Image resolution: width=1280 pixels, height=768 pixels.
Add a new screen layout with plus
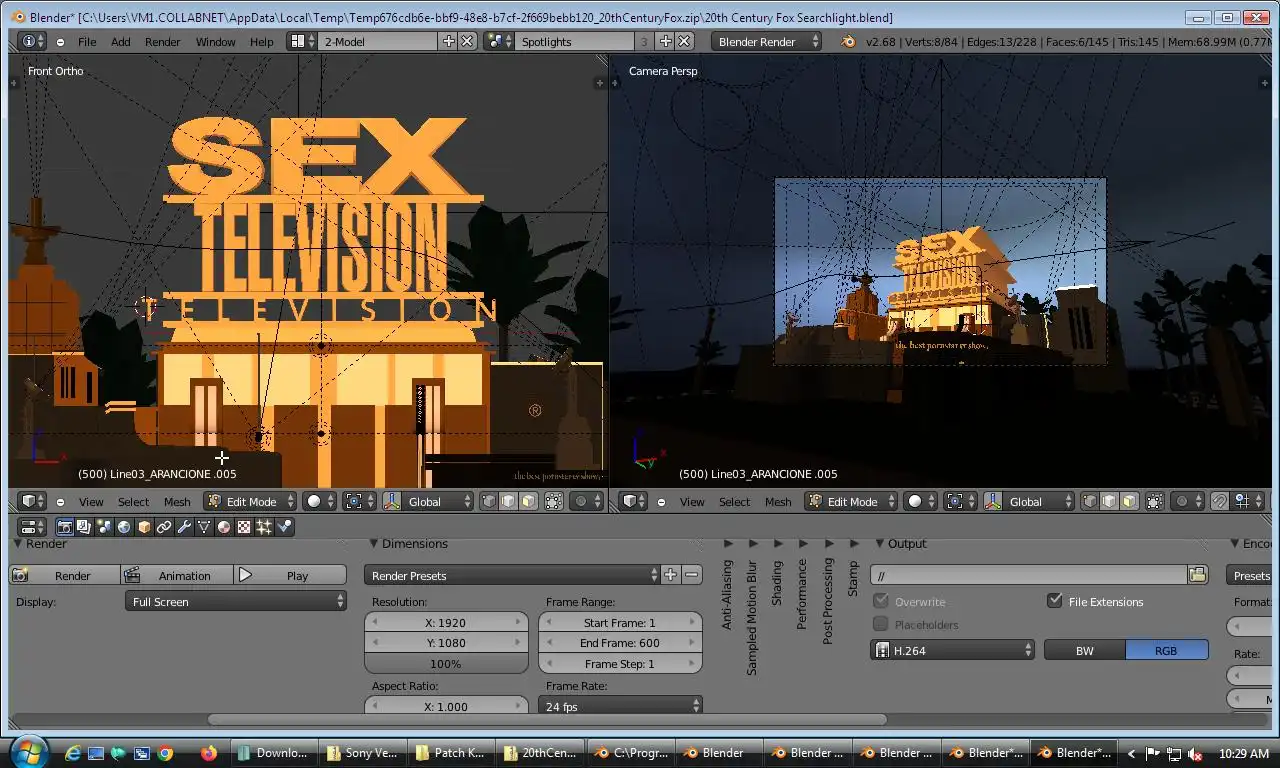coord(449,41)
